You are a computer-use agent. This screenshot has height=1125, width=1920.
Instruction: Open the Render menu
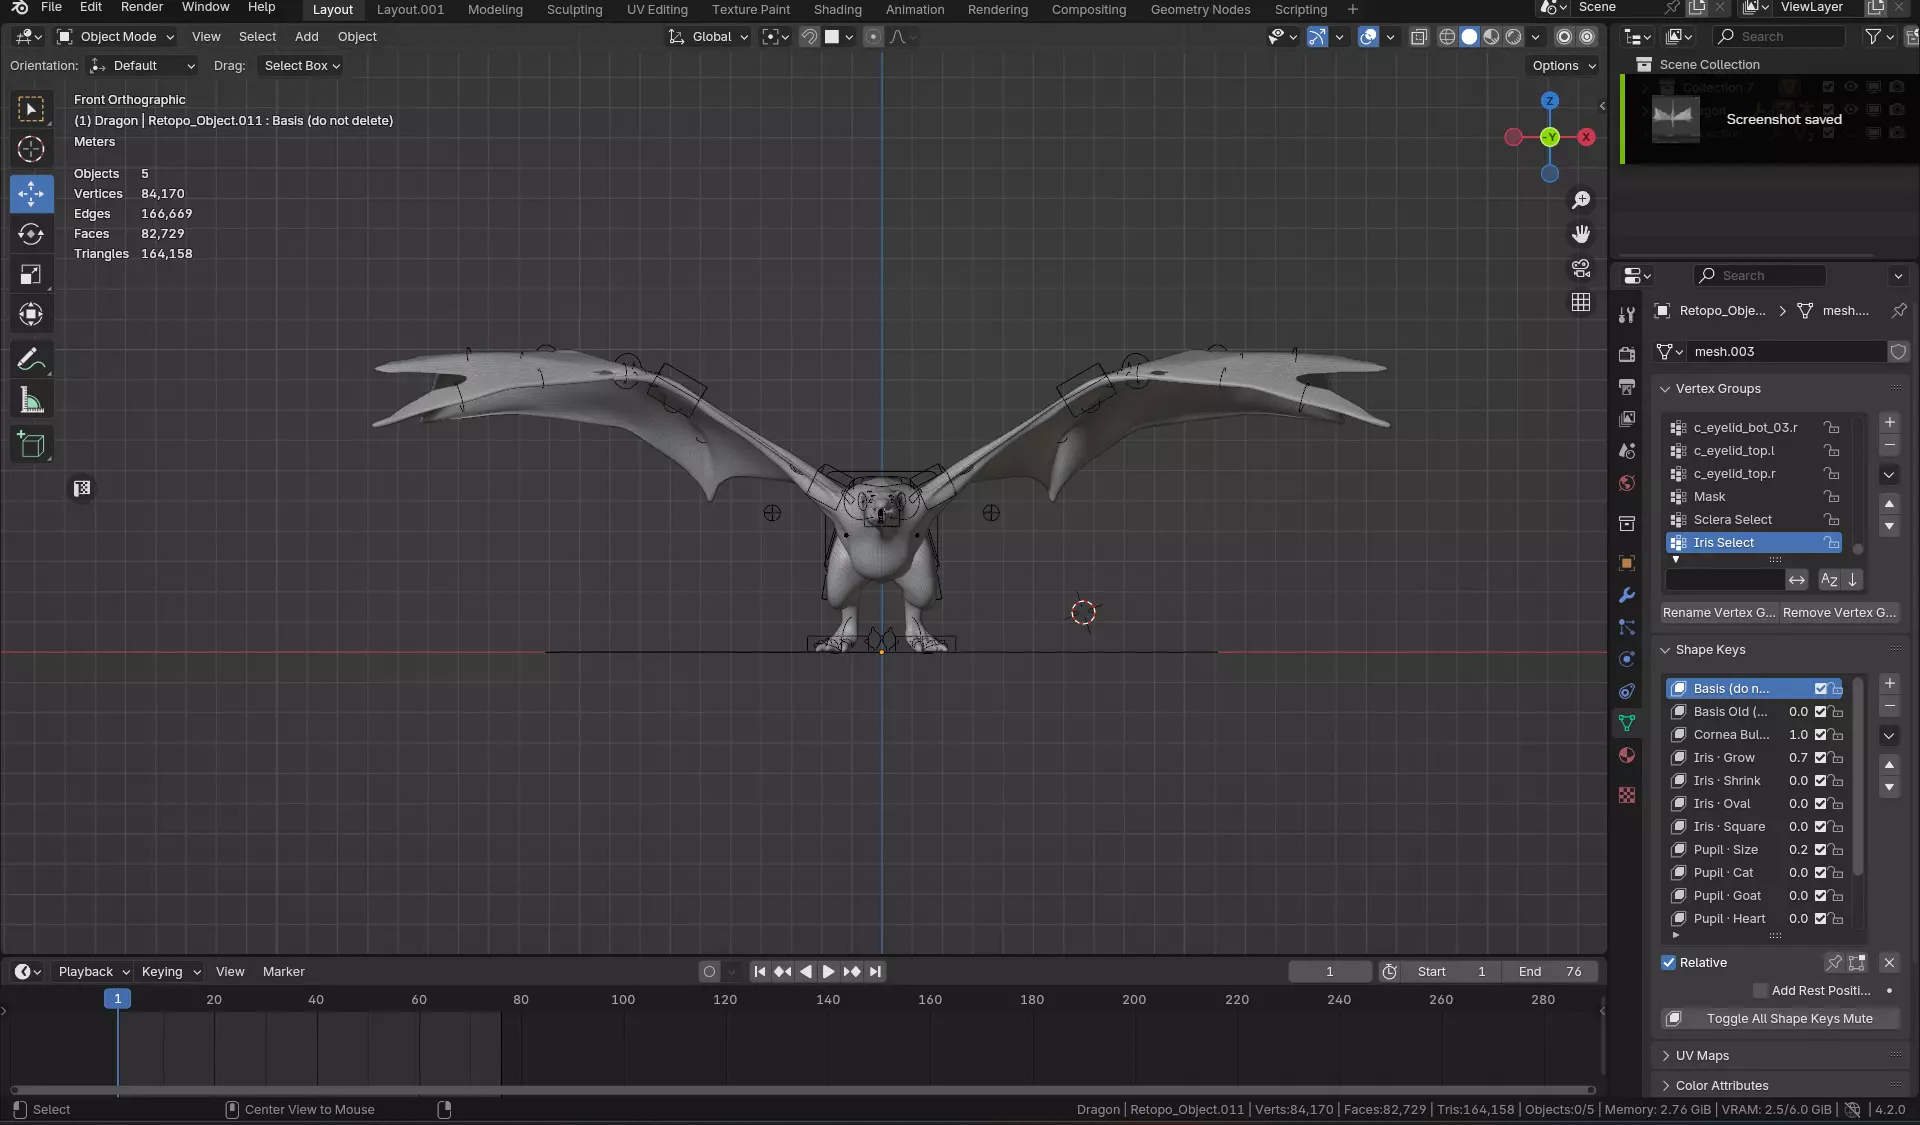point(142,8)
